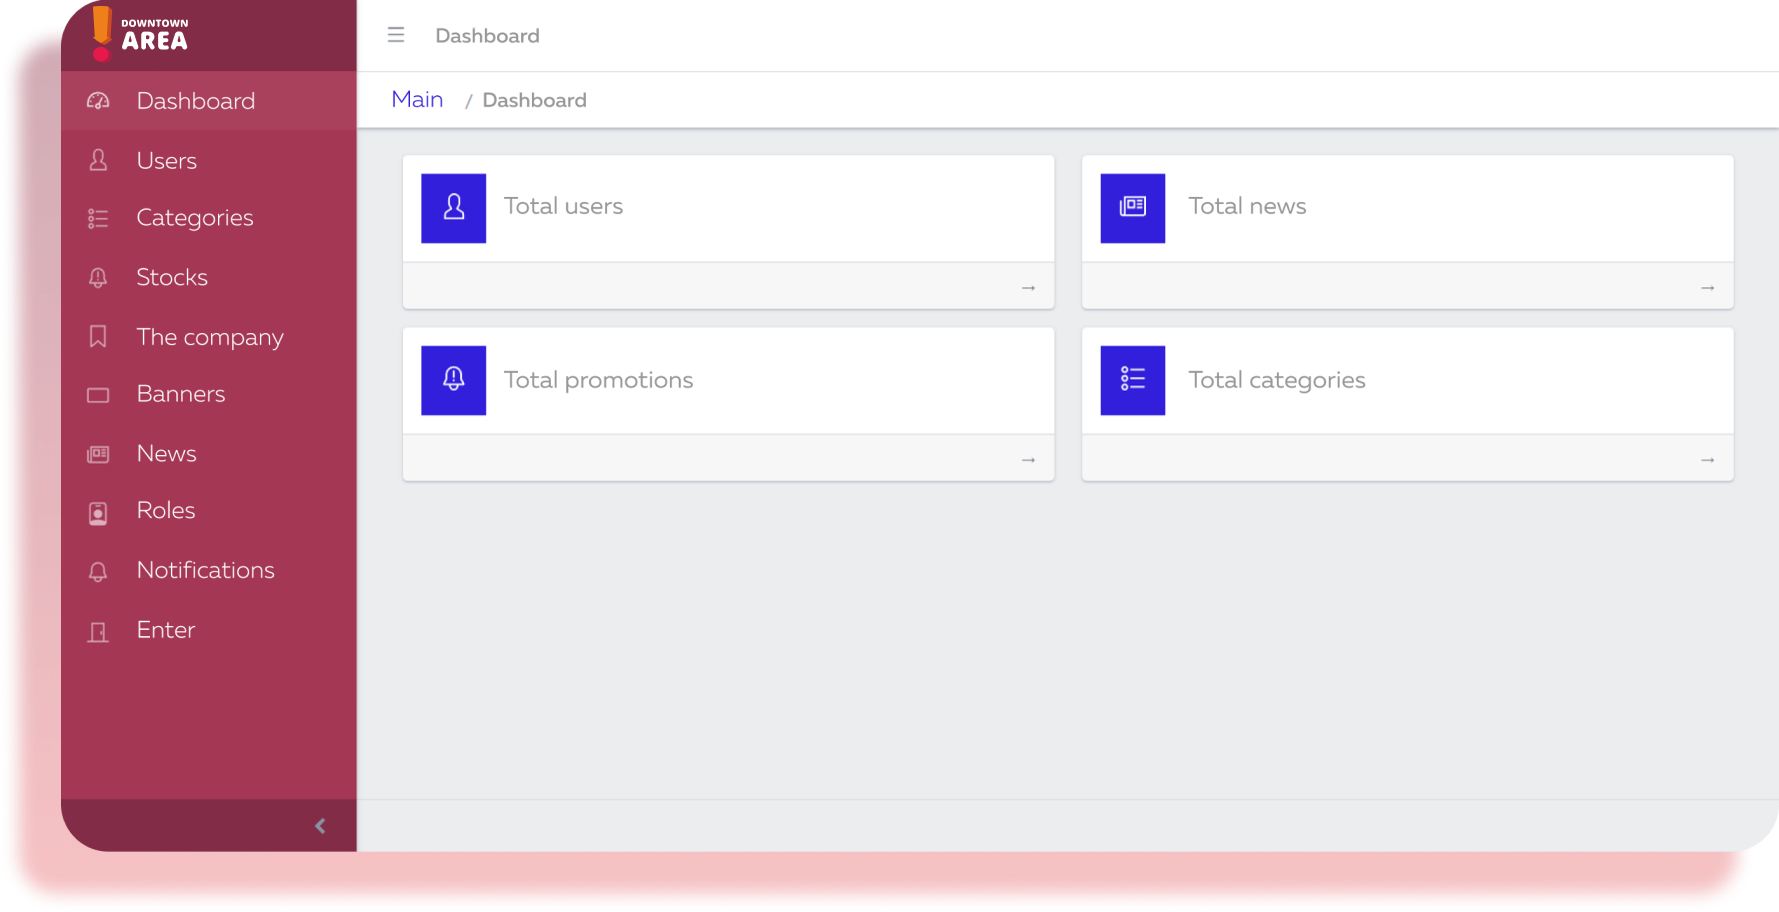Click the blue Total promotions bell icon

(x=454, y=380)
